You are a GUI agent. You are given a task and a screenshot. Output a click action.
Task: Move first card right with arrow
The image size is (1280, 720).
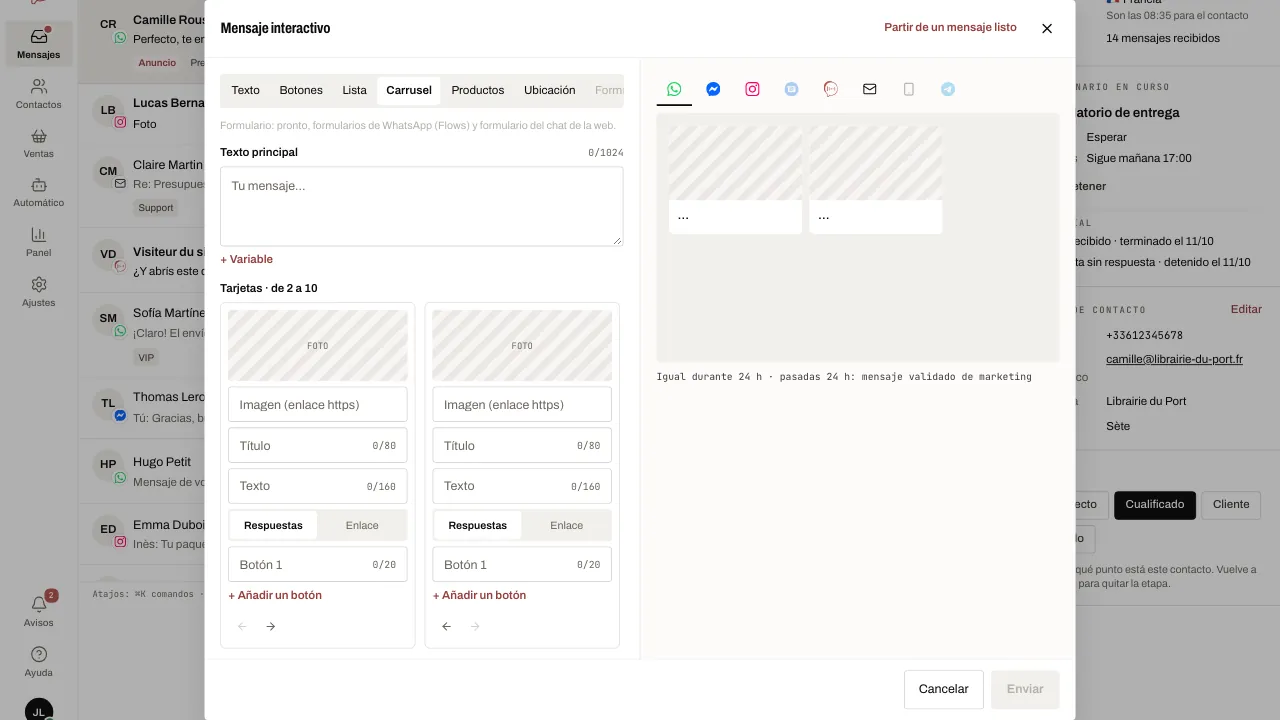[270, 626]
